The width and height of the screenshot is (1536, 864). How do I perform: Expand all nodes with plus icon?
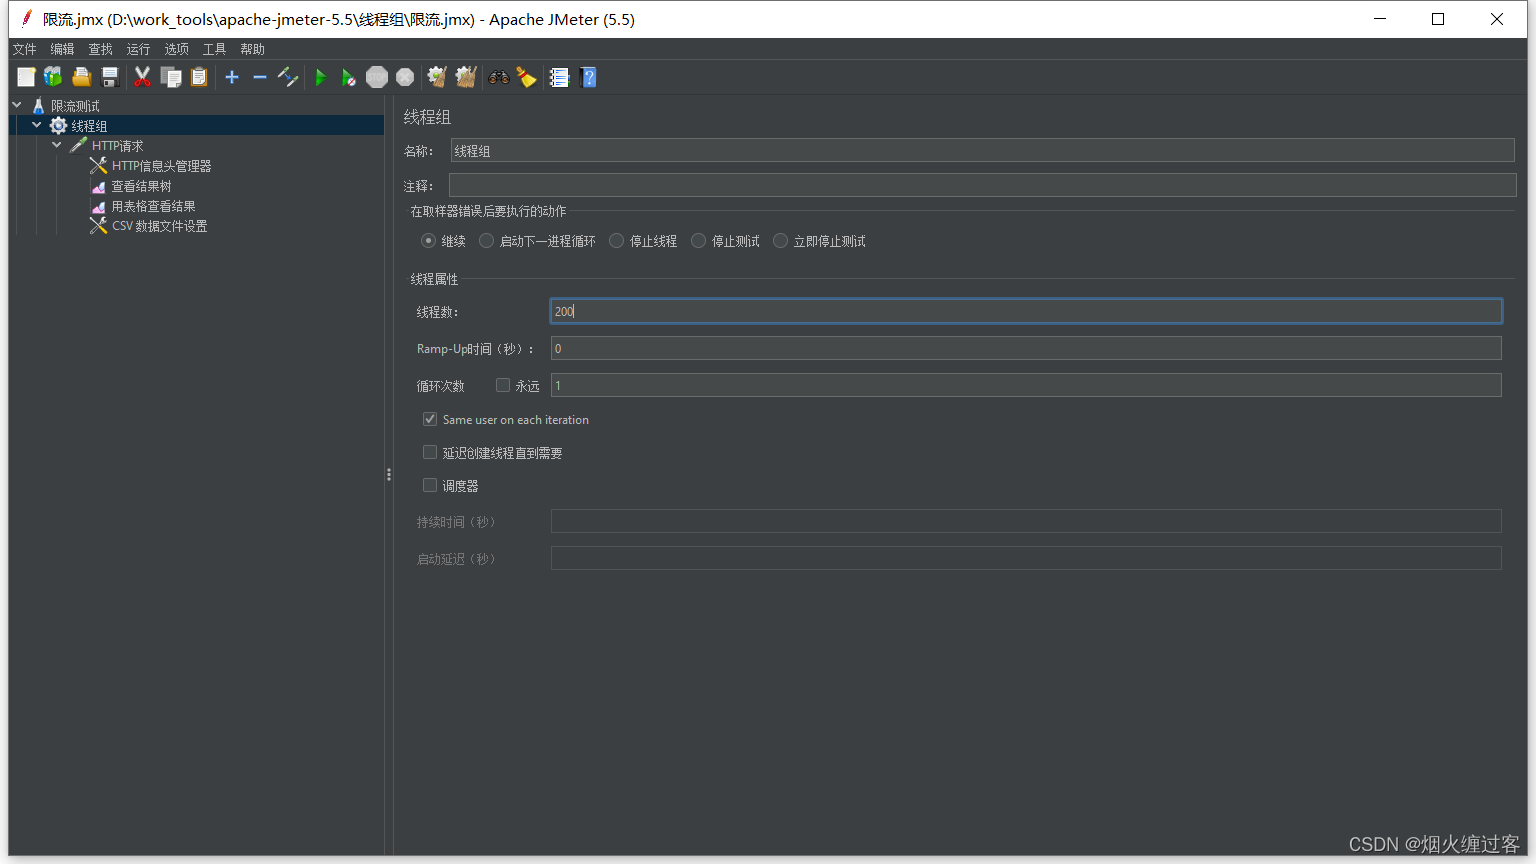[x=232, y=77]
